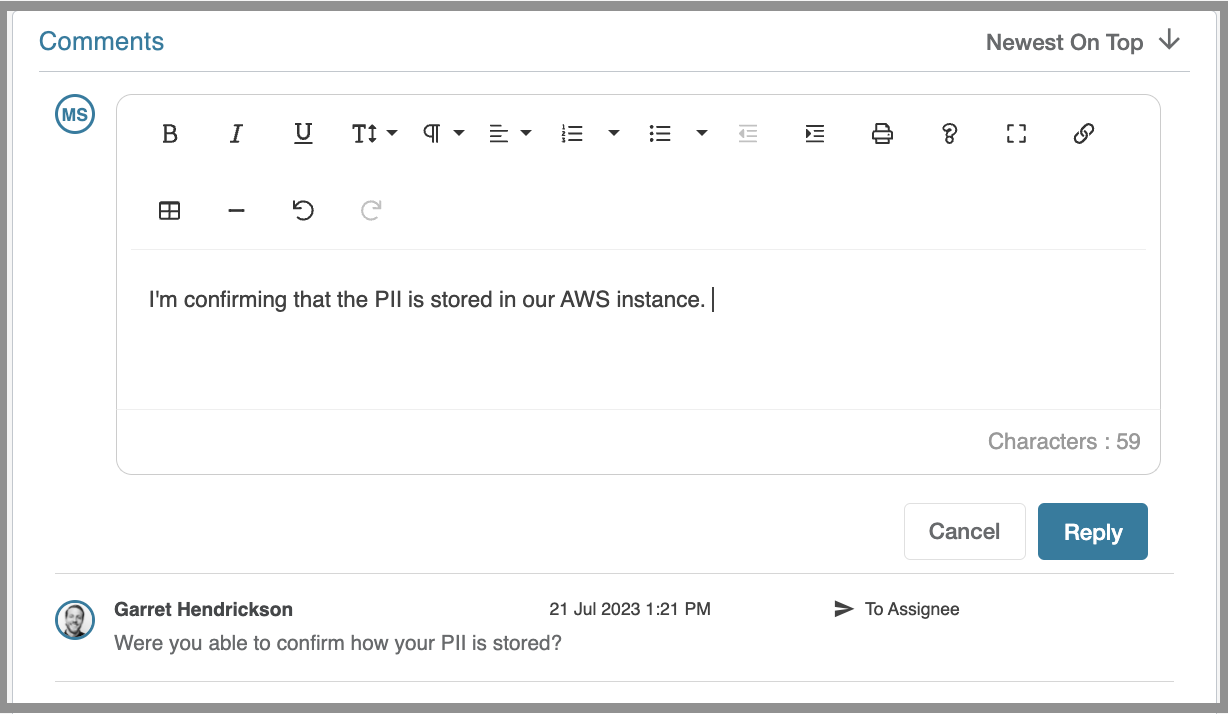
Task: Toggle an ordered list
Action: click(x=571, y=133)
